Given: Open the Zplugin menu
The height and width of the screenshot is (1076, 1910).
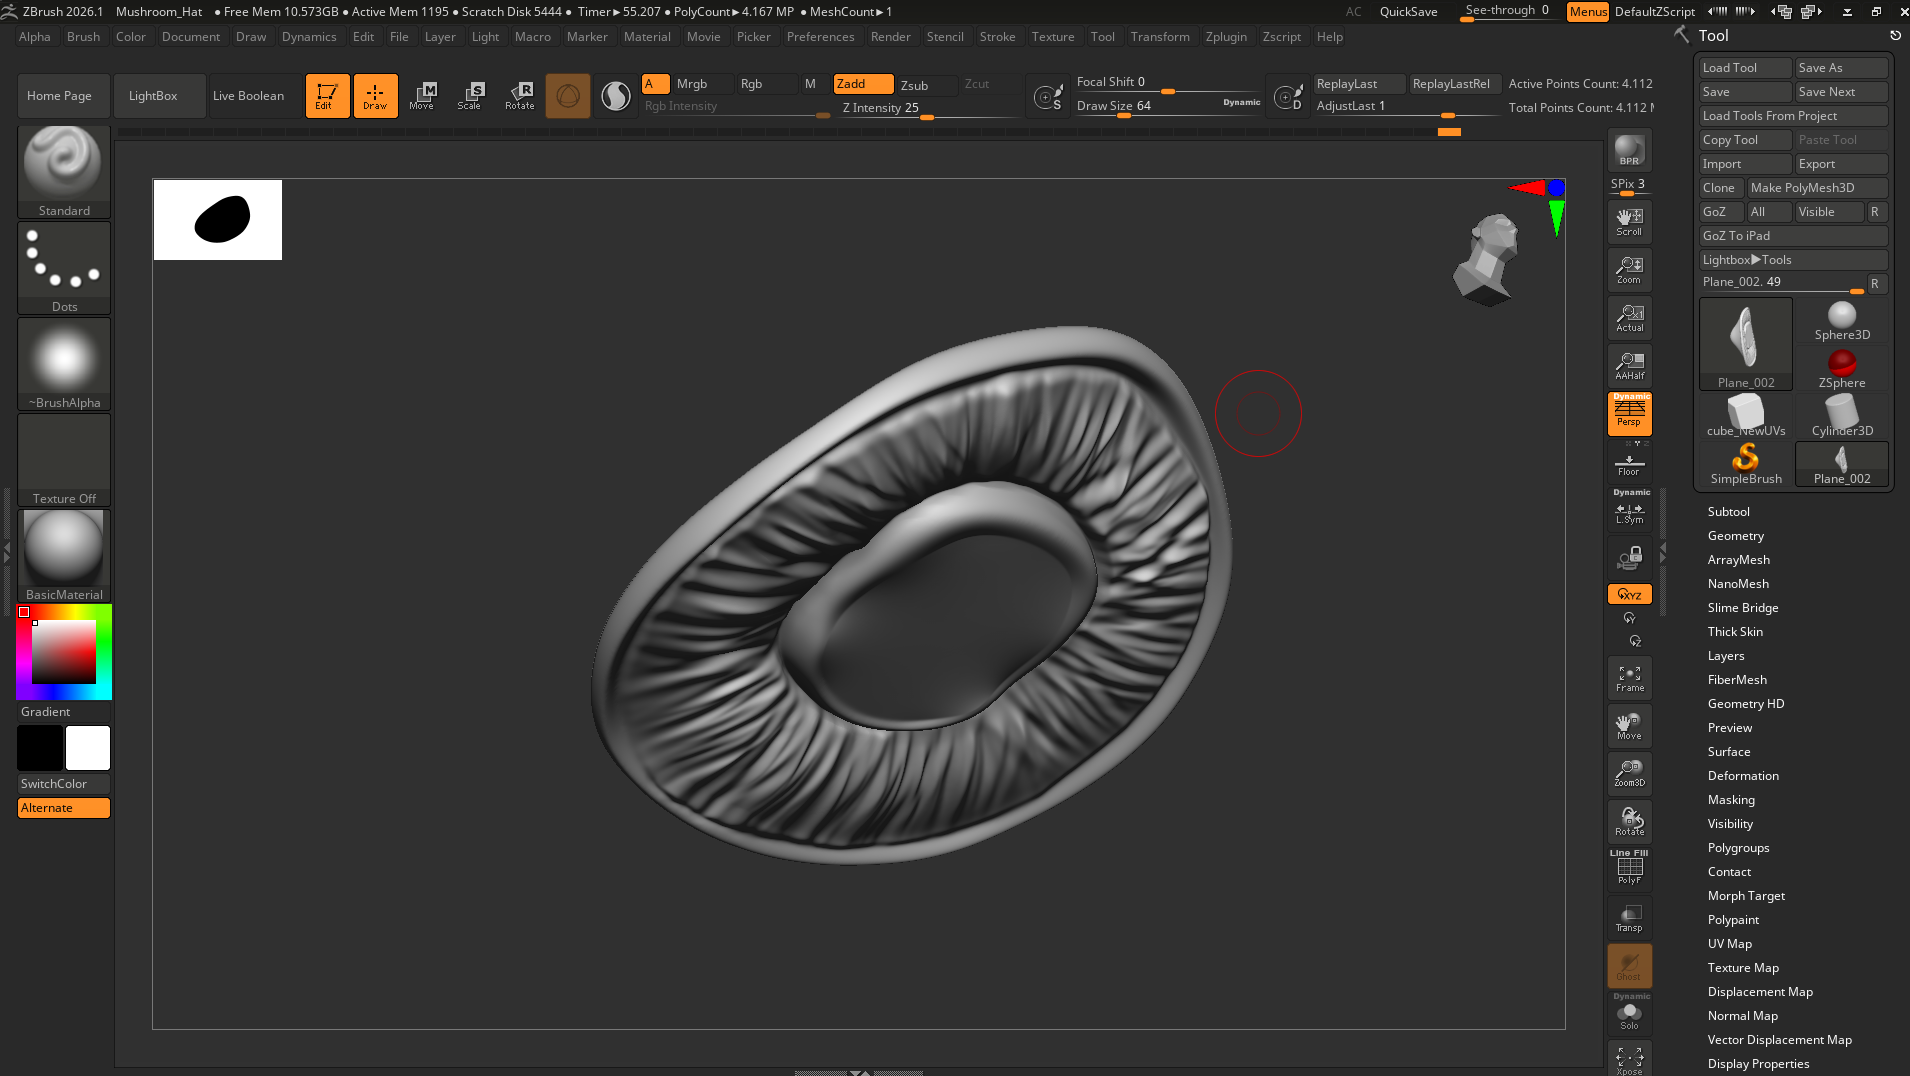Looking at the screenshot, I should pyautogui.click(x=1225, y=37).
